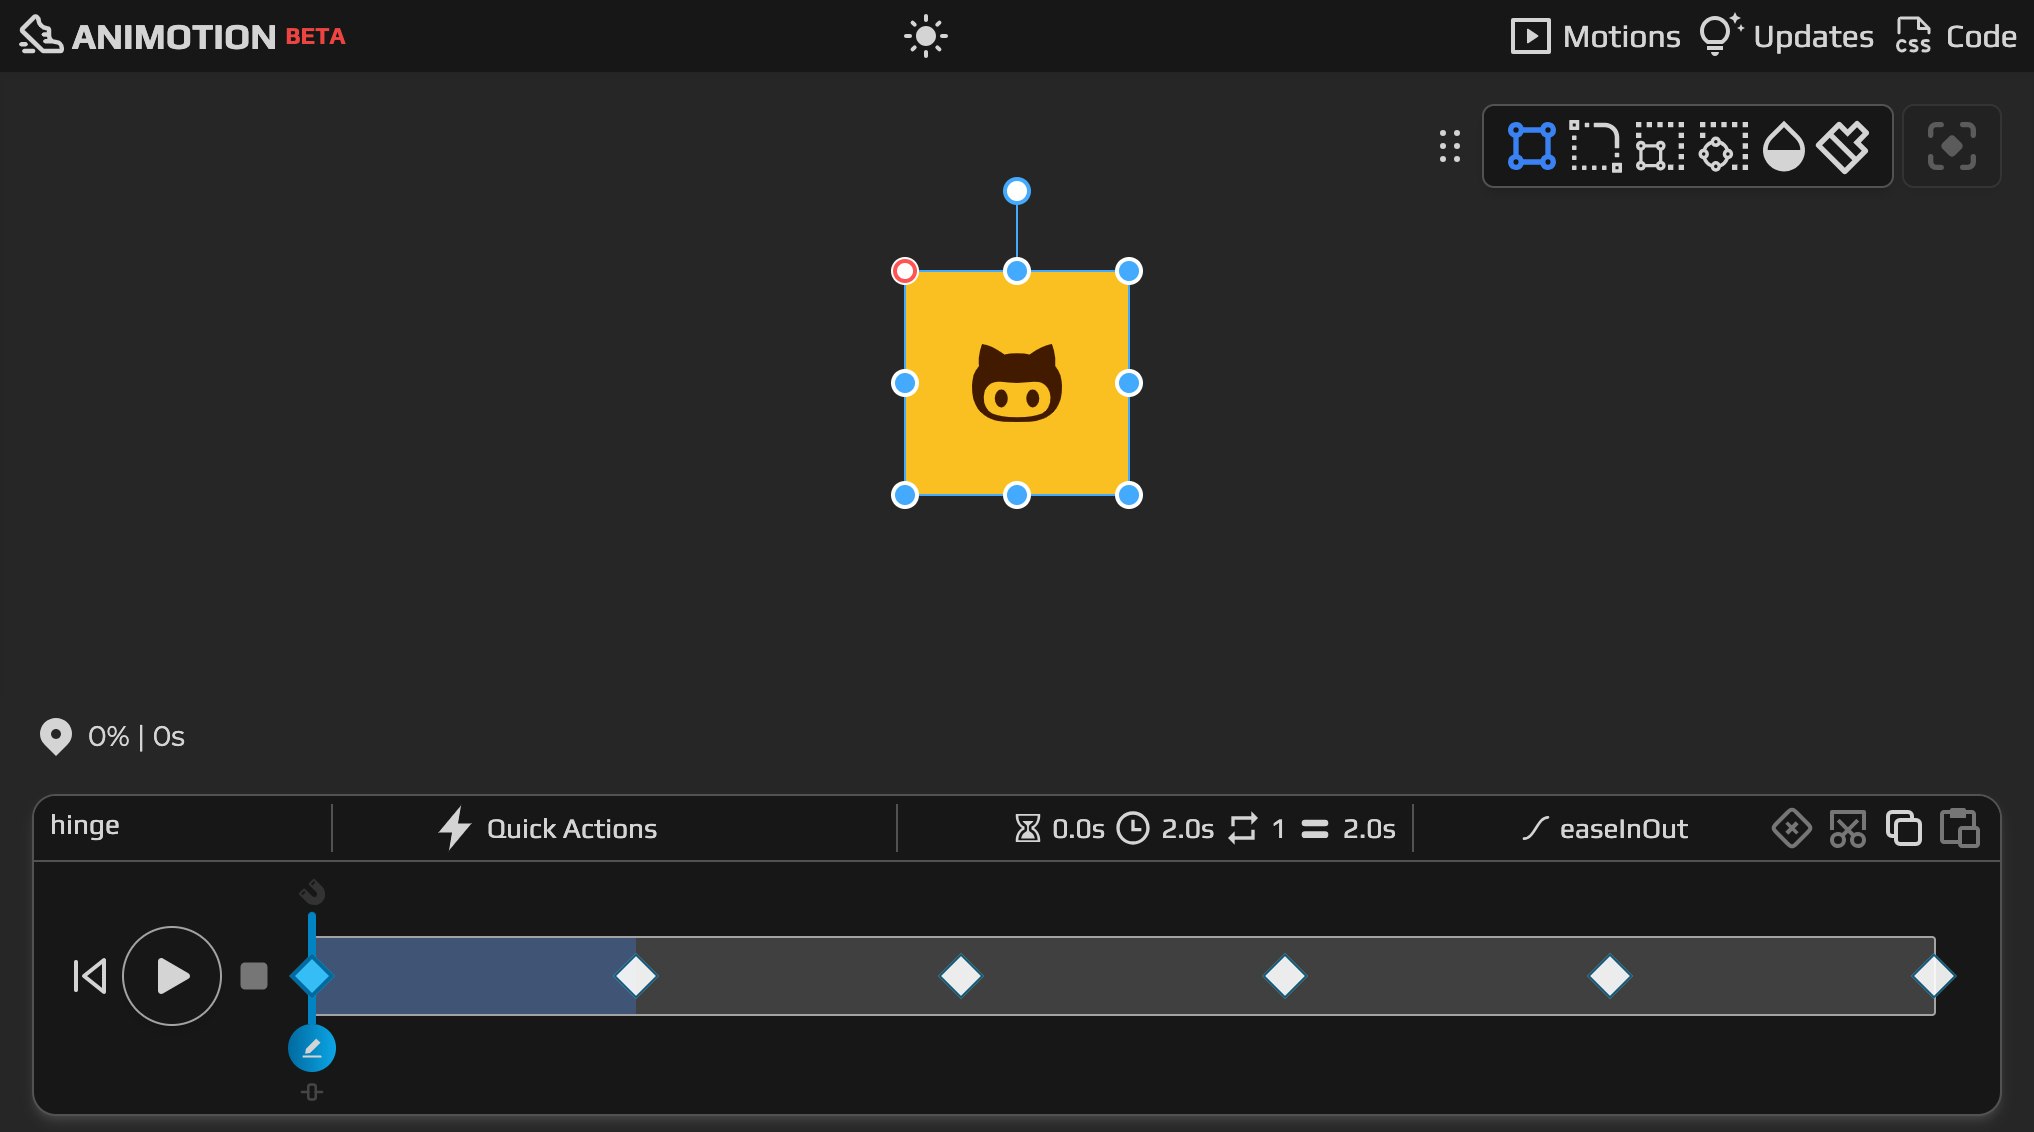Click the total time 2.0s value
The height and width of the screenshot is (1132, 2034).
click(x=1349, y=828)
